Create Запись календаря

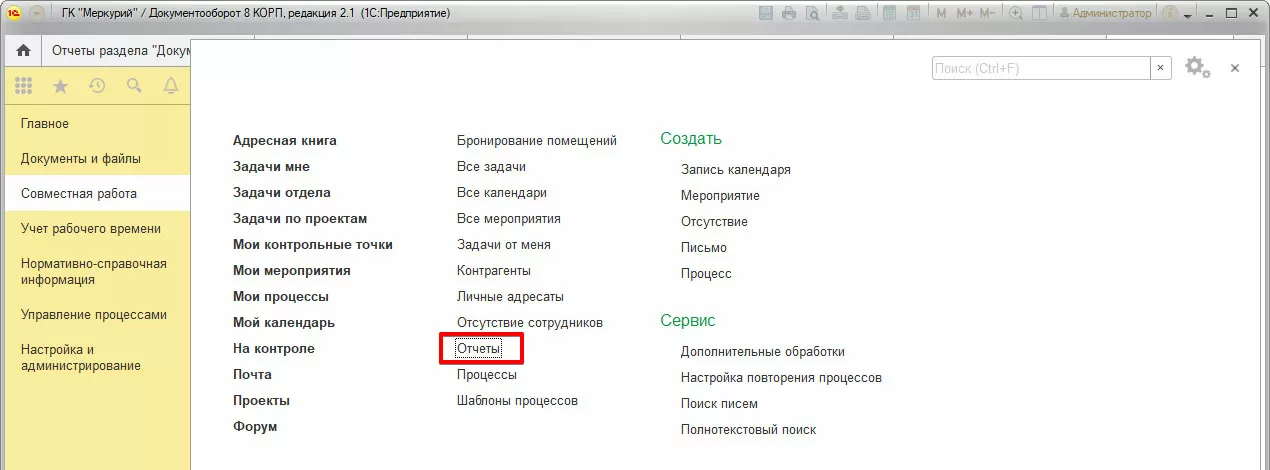(736, 170)
